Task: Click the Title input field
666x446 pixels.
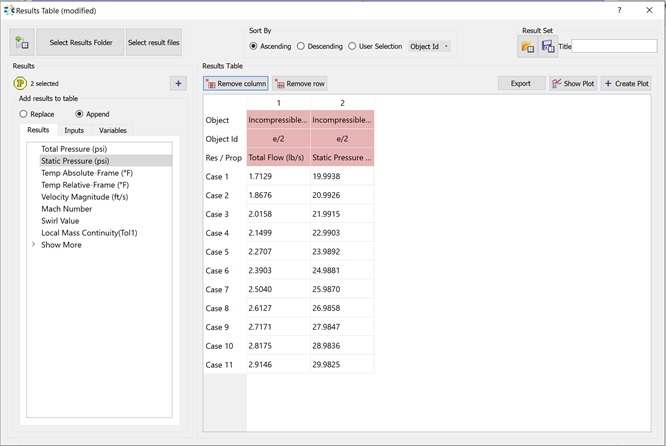Action: click(614, 46)
